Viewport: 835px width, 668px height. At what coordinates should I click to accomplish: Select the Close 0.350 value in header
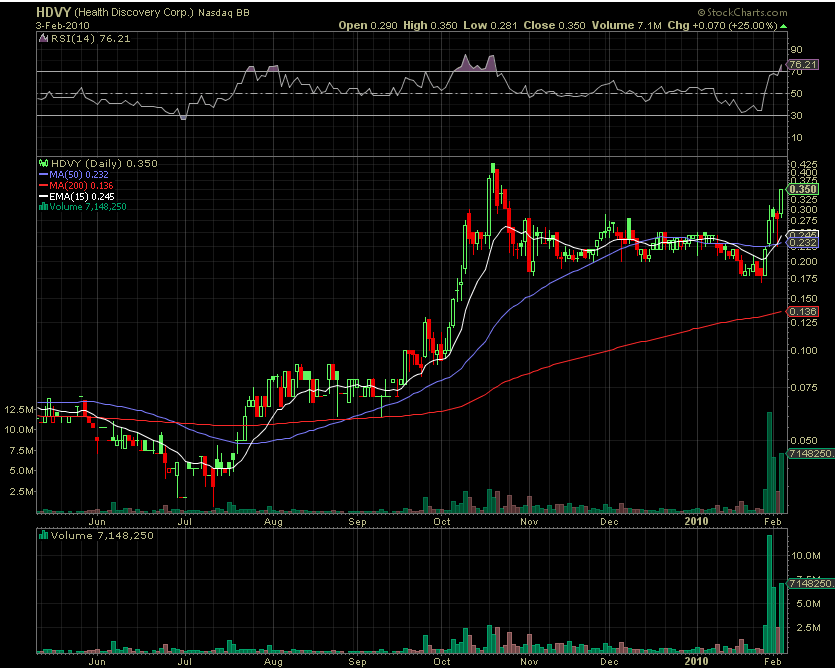(x=554, y=26)
